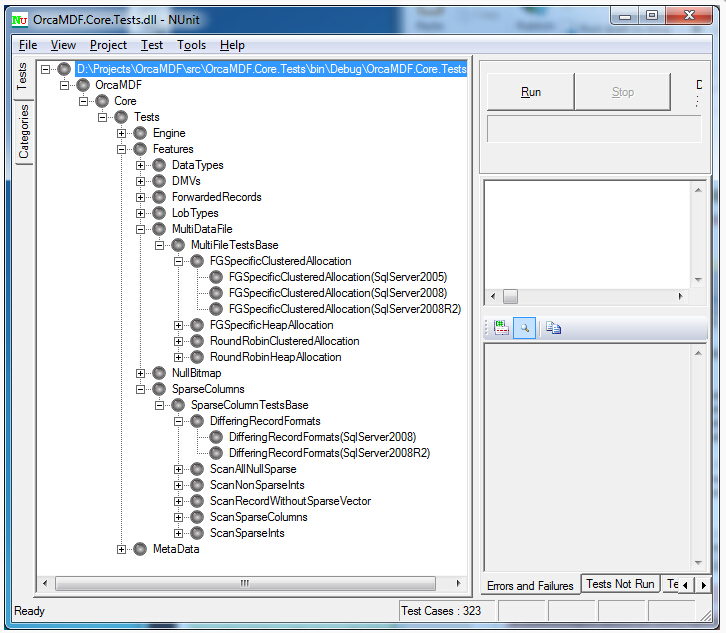Click the error list horizontal scrollbar thumb

click(x=510, y=296)
